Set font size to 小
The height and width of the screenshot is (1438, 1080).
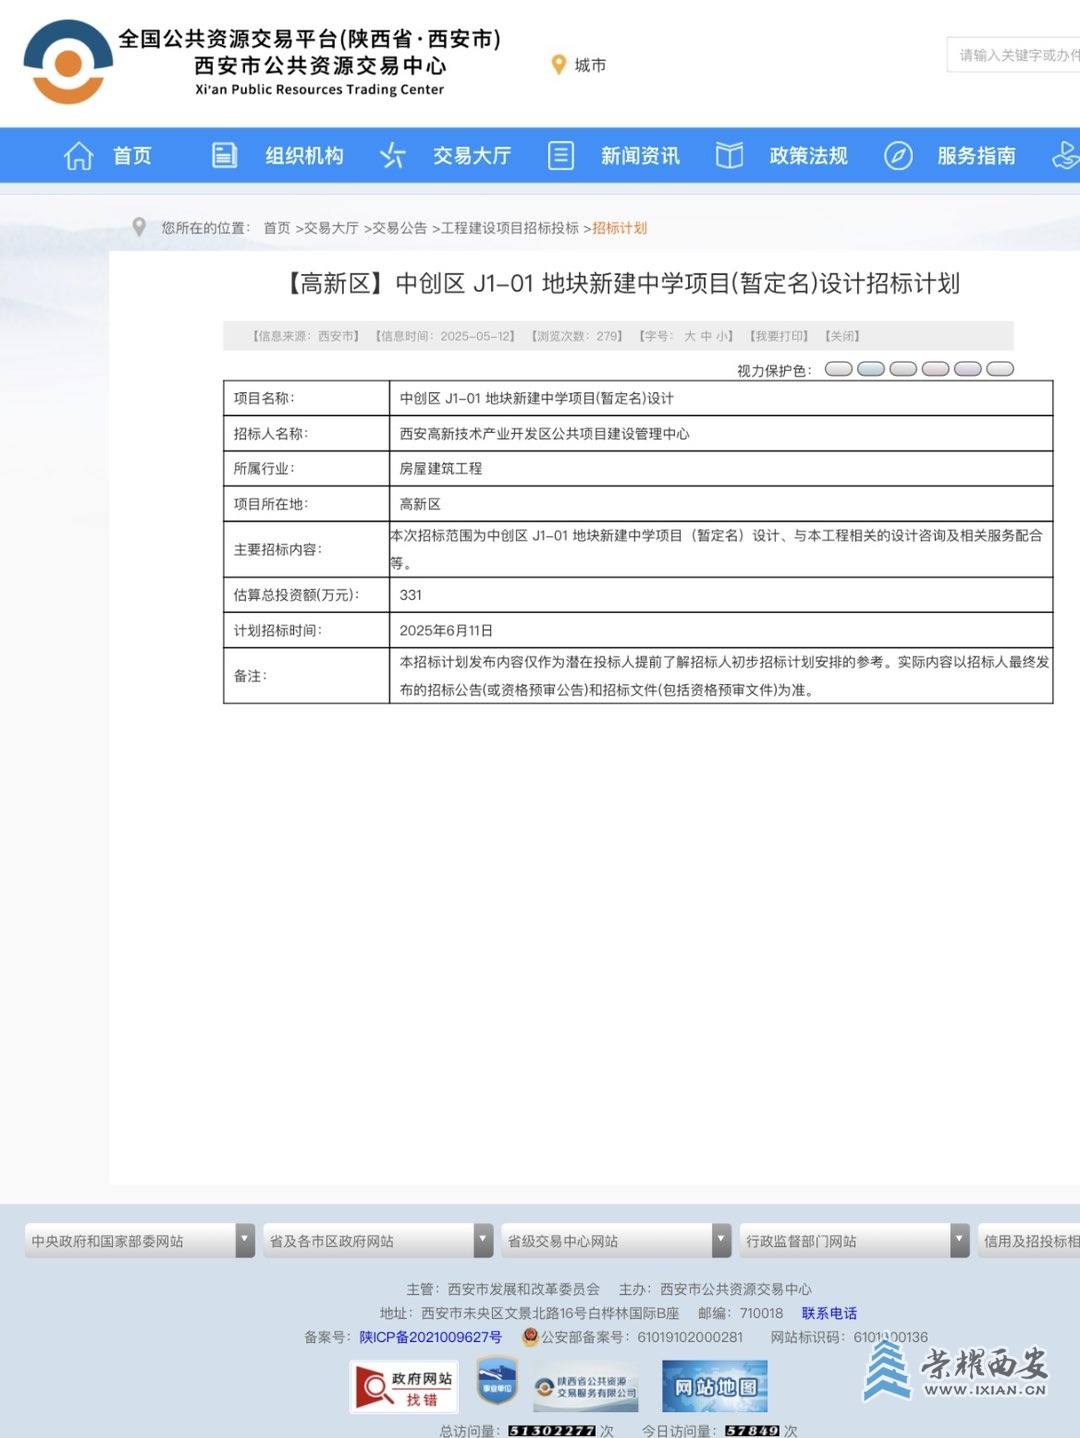point(722,336)
